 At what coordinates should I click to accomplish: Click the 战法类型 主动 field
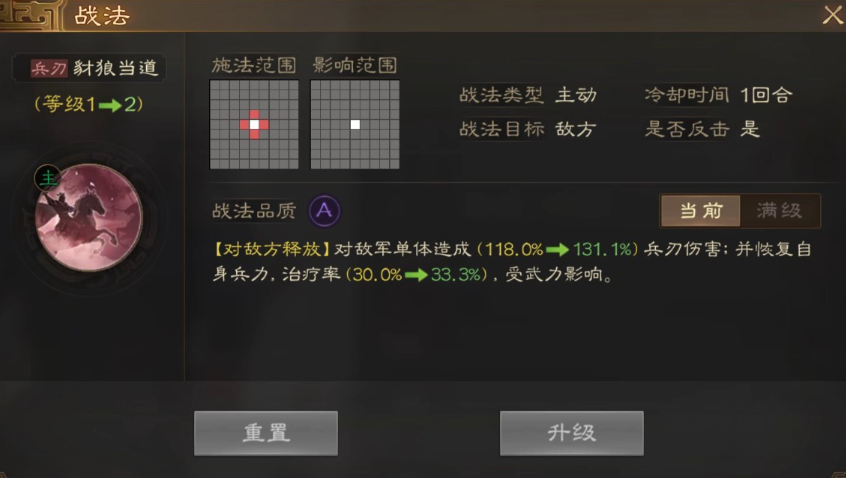tap(528, 95)
